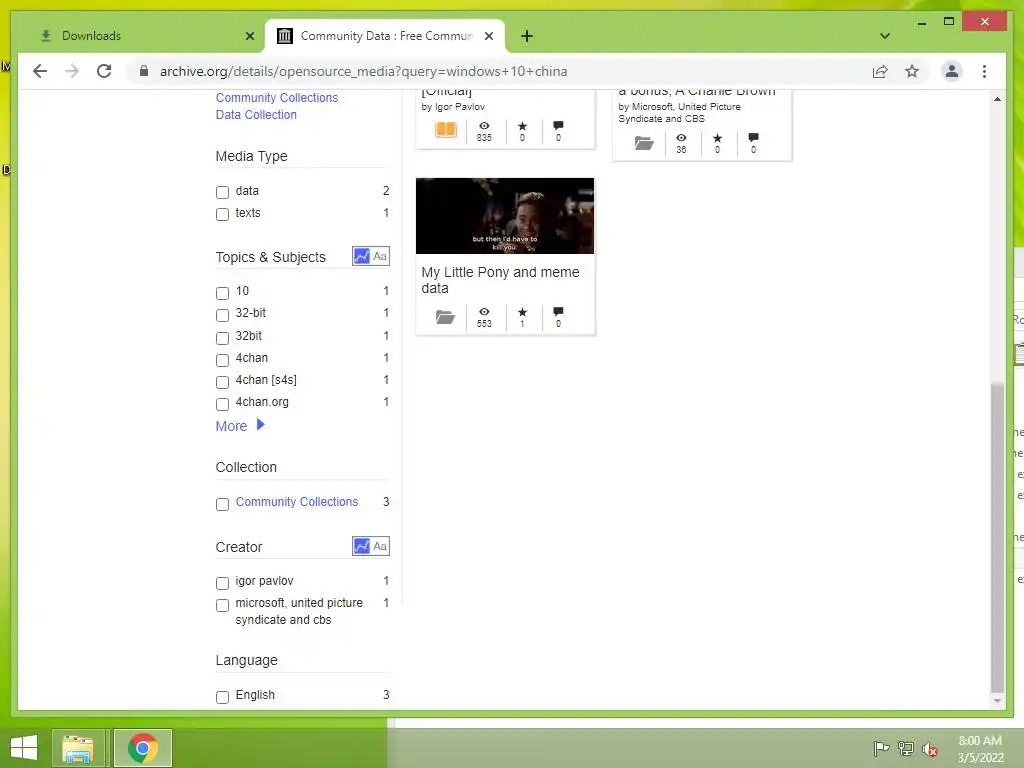This screenshot has height=768, width=1024.
Task: Click favorites star on Charlie Brown card
Action: [x=717, y=138]
